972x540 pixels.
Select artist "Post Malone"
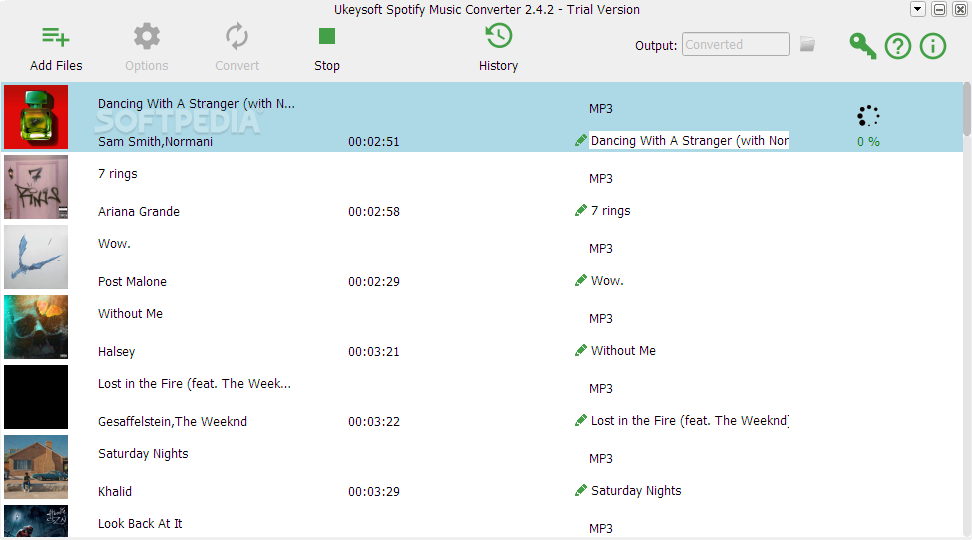[132, 282]
